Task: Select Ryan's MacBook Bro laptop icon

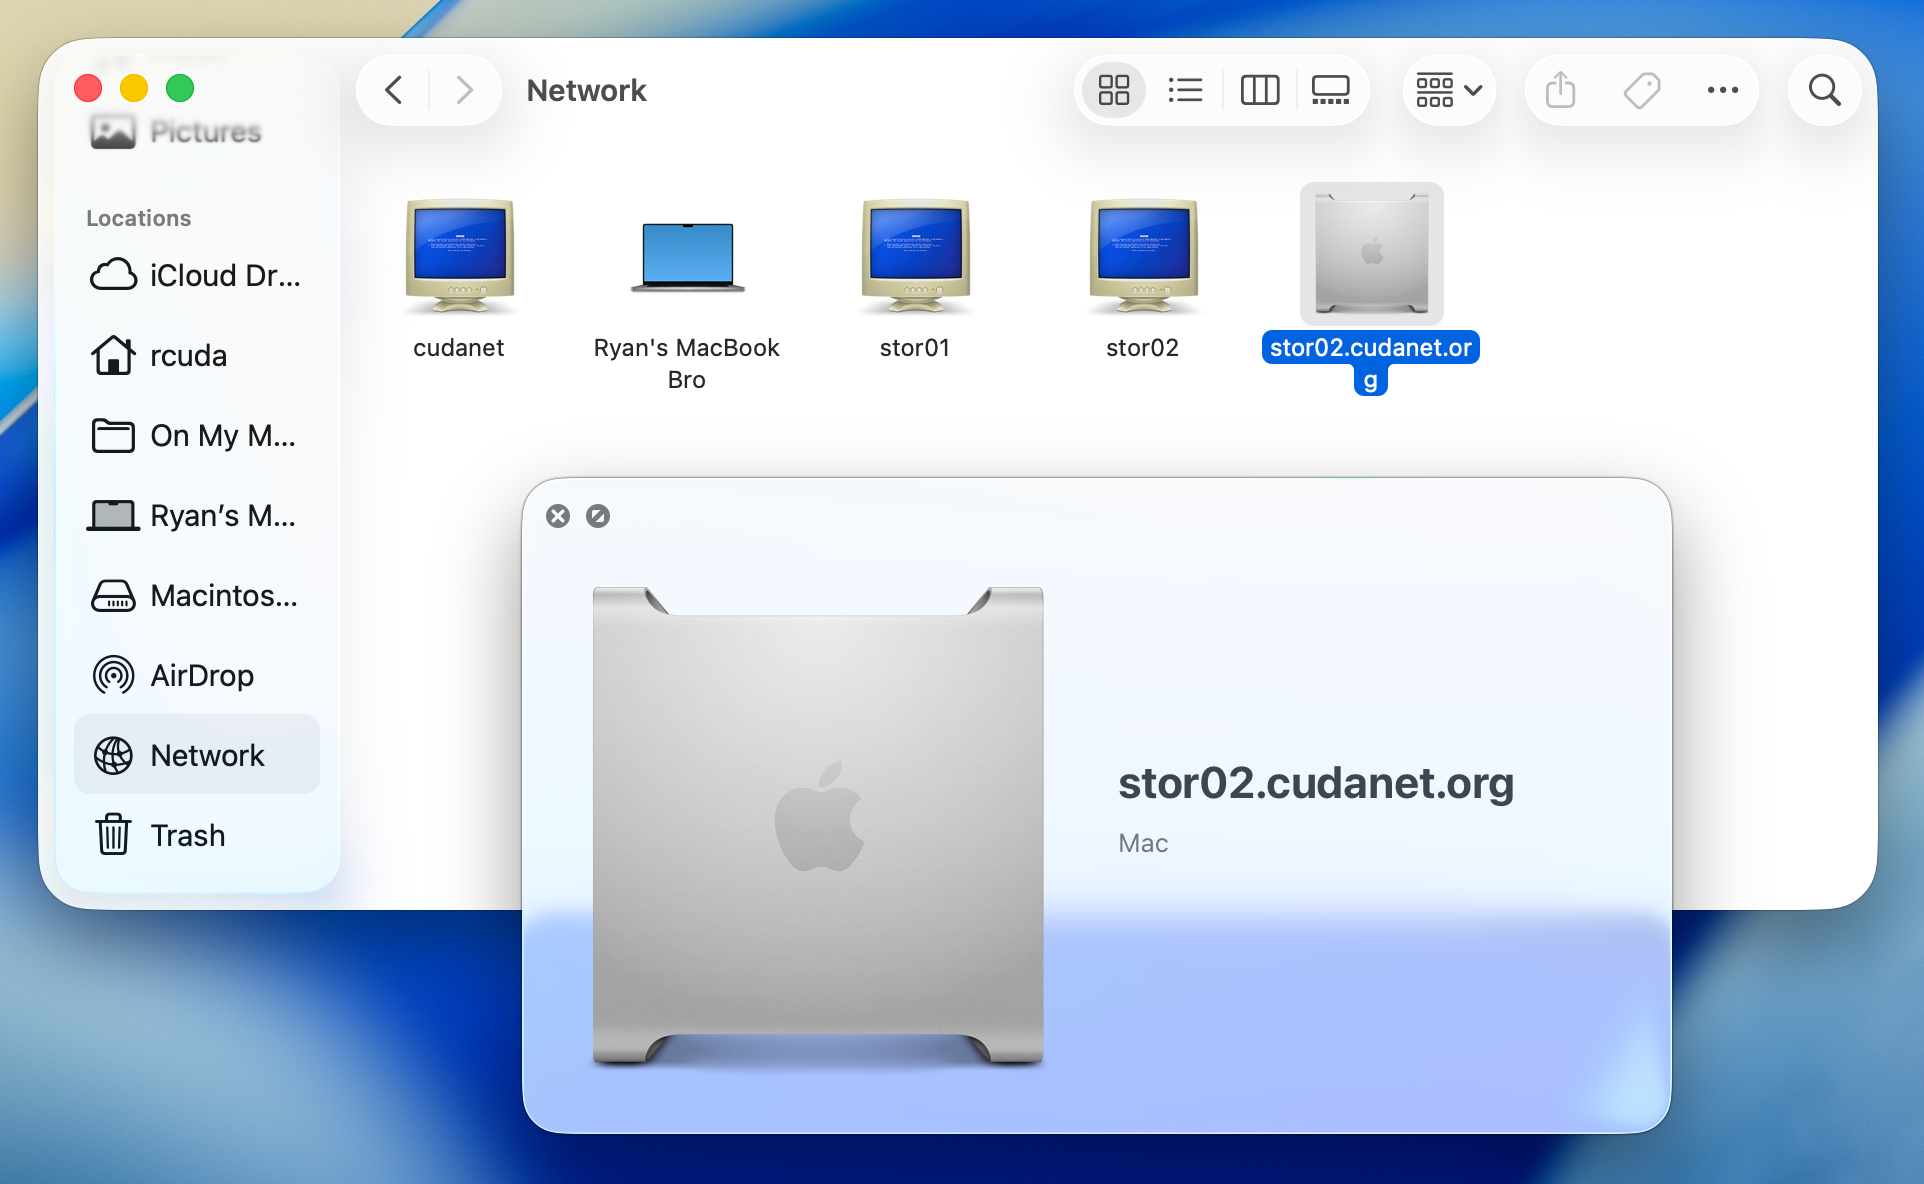Action: click(x=687, y=256)
